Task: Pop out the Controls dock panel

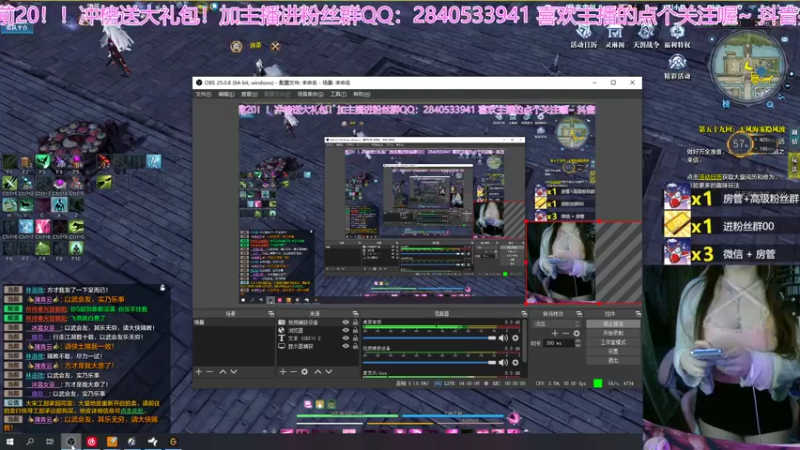Action: point(638,314)
